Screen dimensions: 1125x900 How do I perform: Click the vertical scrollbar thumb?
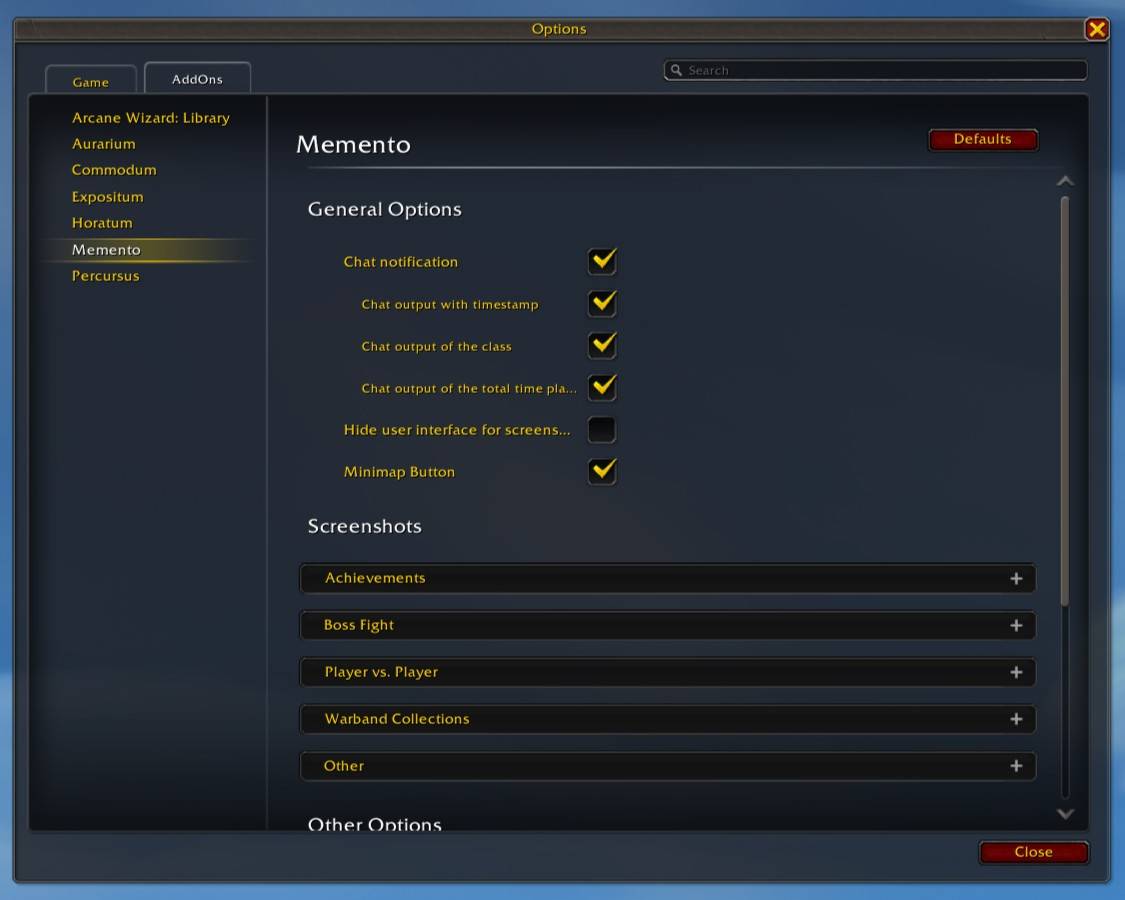(1065, 402)
